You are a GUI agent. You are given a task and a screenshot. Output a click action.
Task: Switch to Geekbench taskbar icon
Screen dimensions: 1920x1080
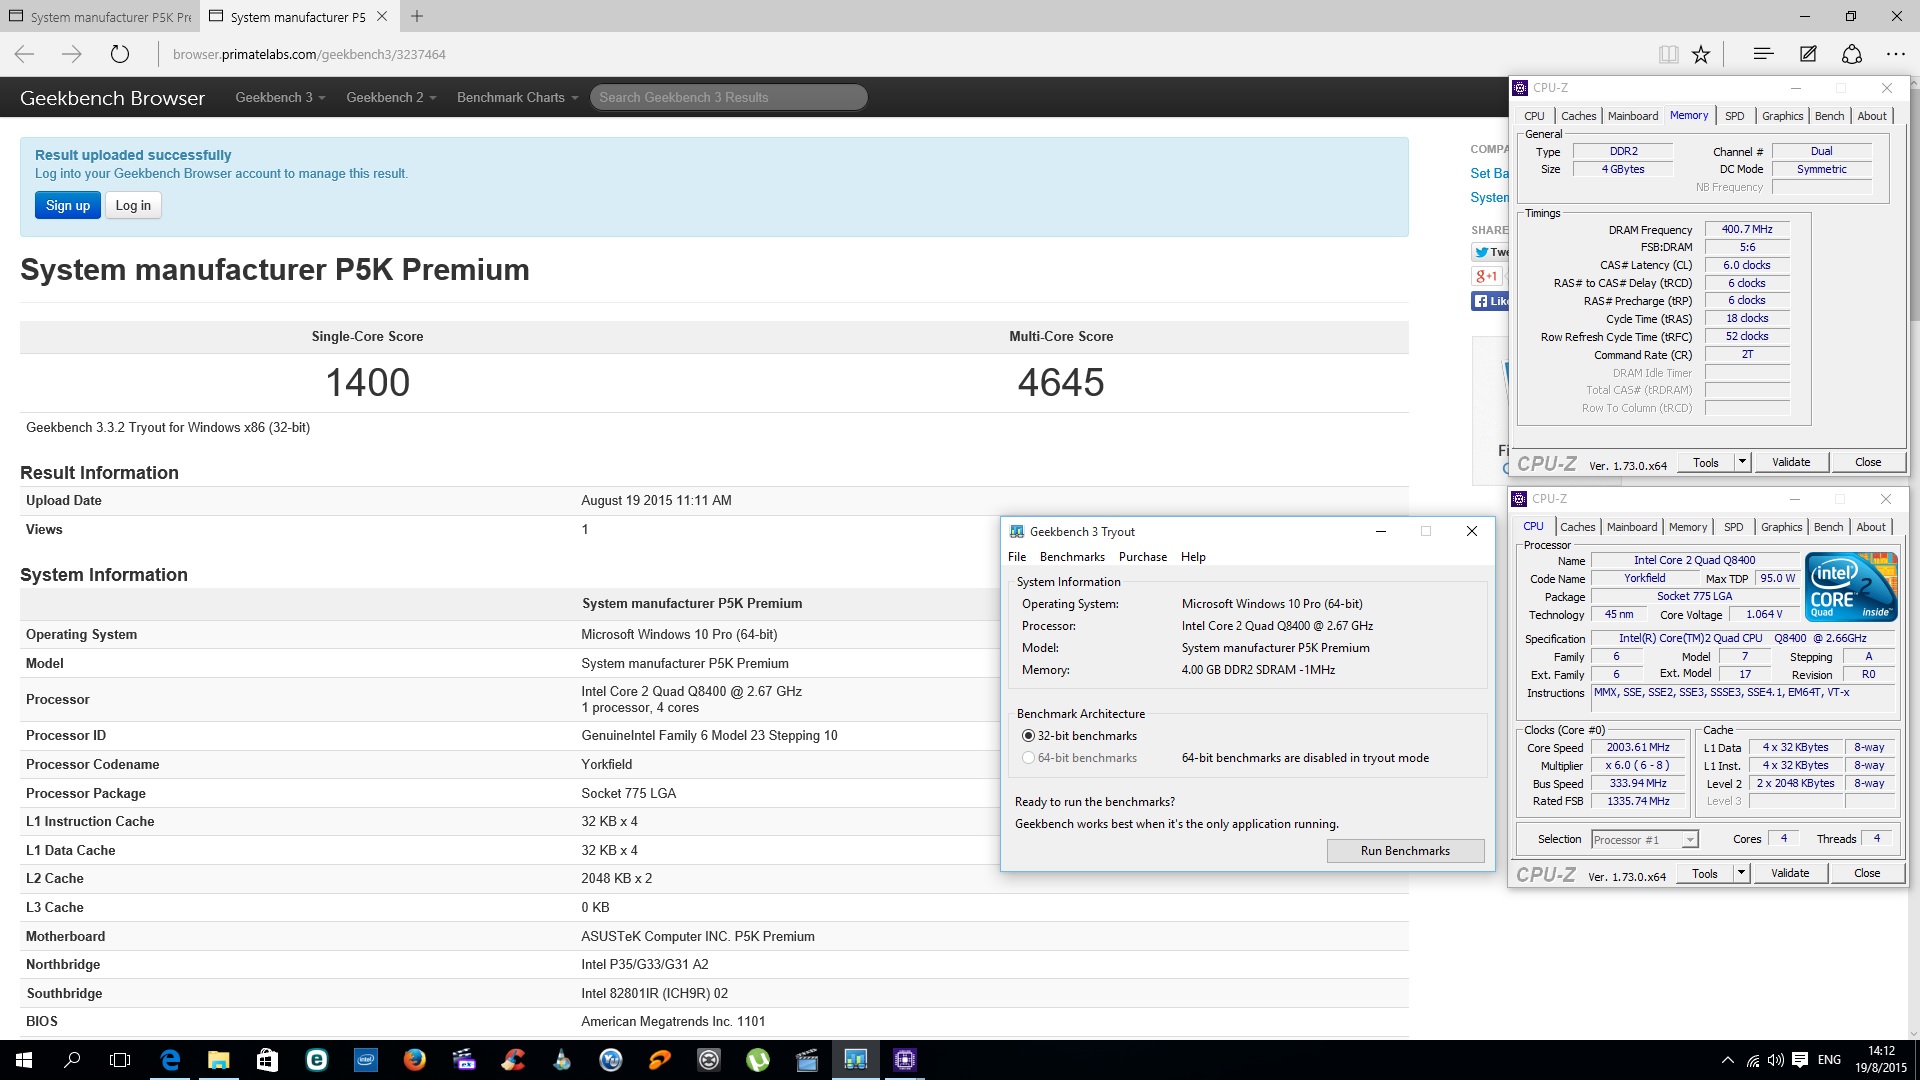pos(856,1060)
